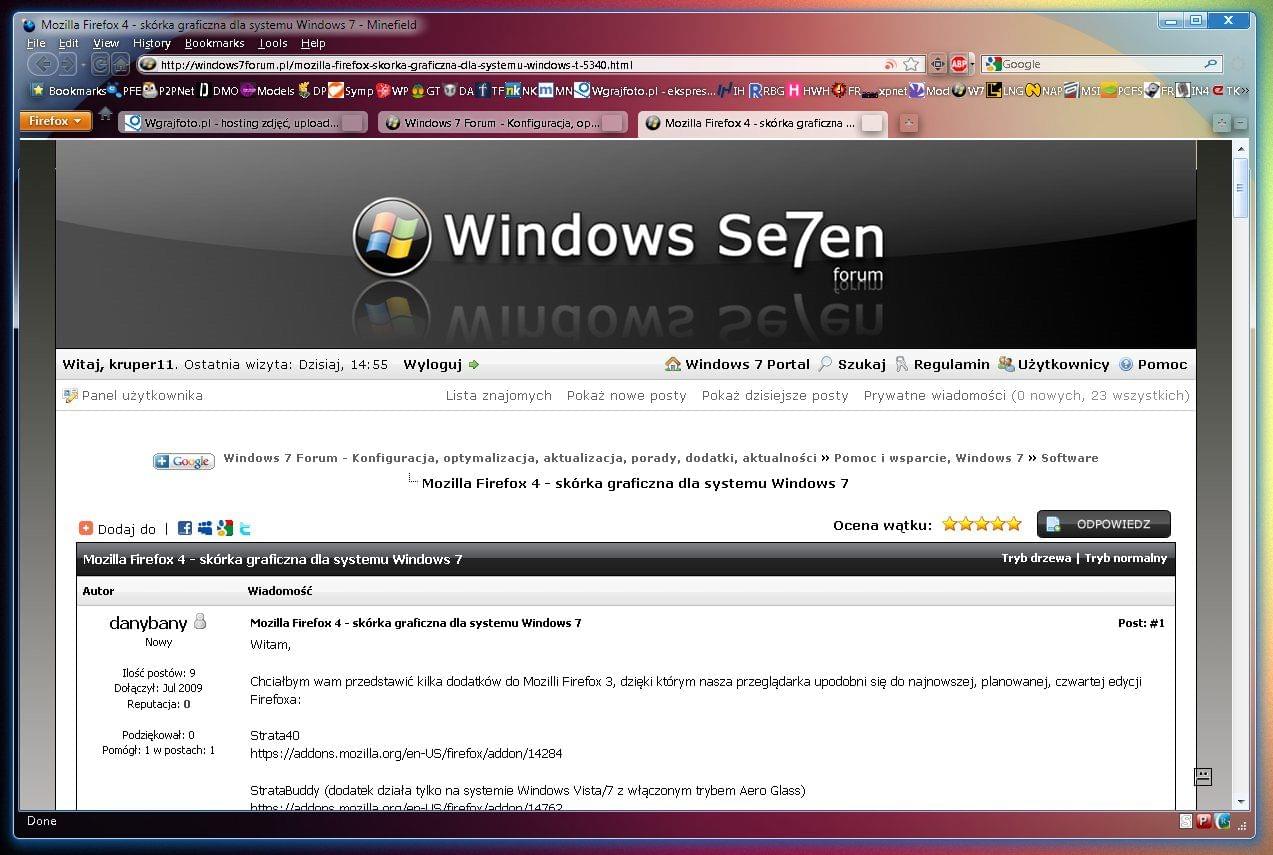Click the vertical scrollbar down arrow

(1241, 801)
